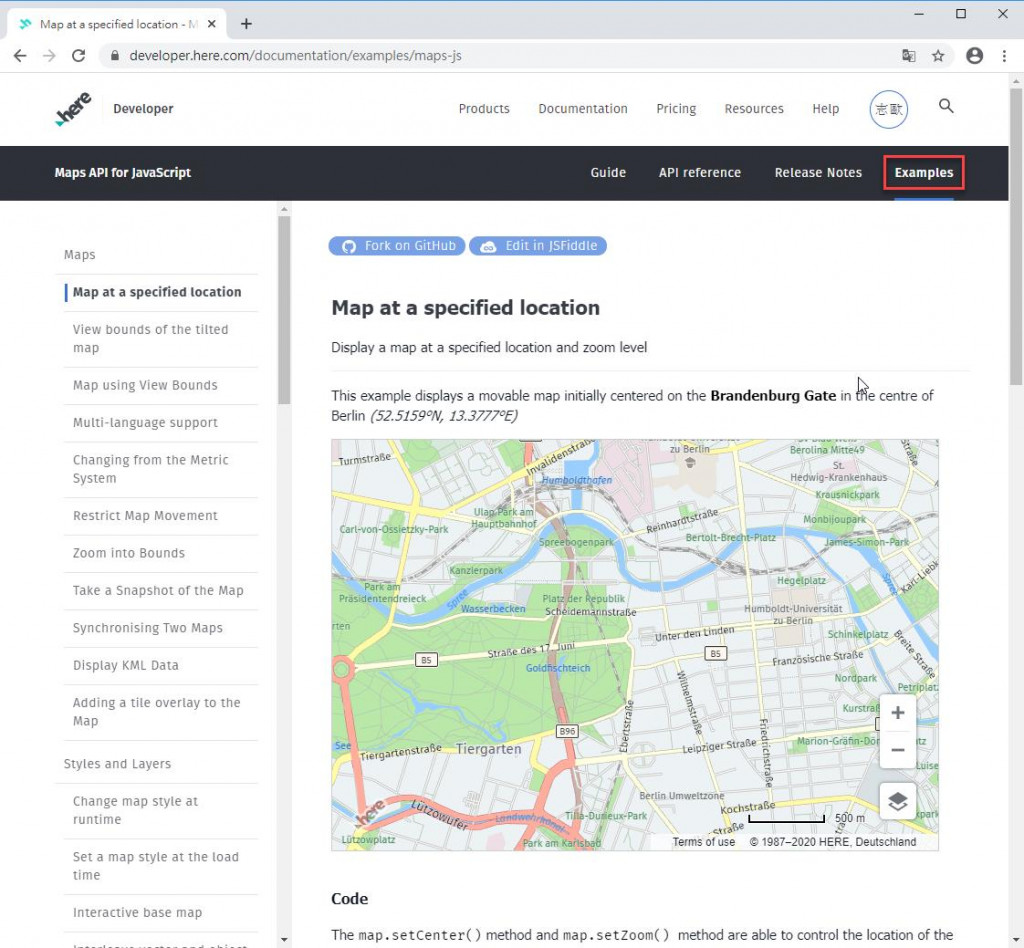The height and width of the screenshot is (948, 1024).
Task: Click the browser forward arrow
Action: [x=49, y=55]
